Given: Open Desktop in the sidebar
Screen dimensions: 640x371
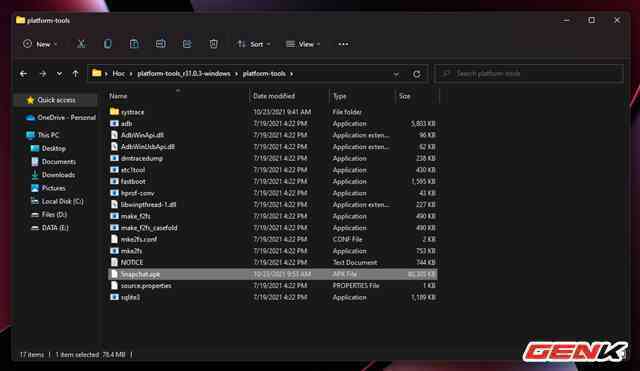Looking at the screenshot, I should click(x=49, y=149).
